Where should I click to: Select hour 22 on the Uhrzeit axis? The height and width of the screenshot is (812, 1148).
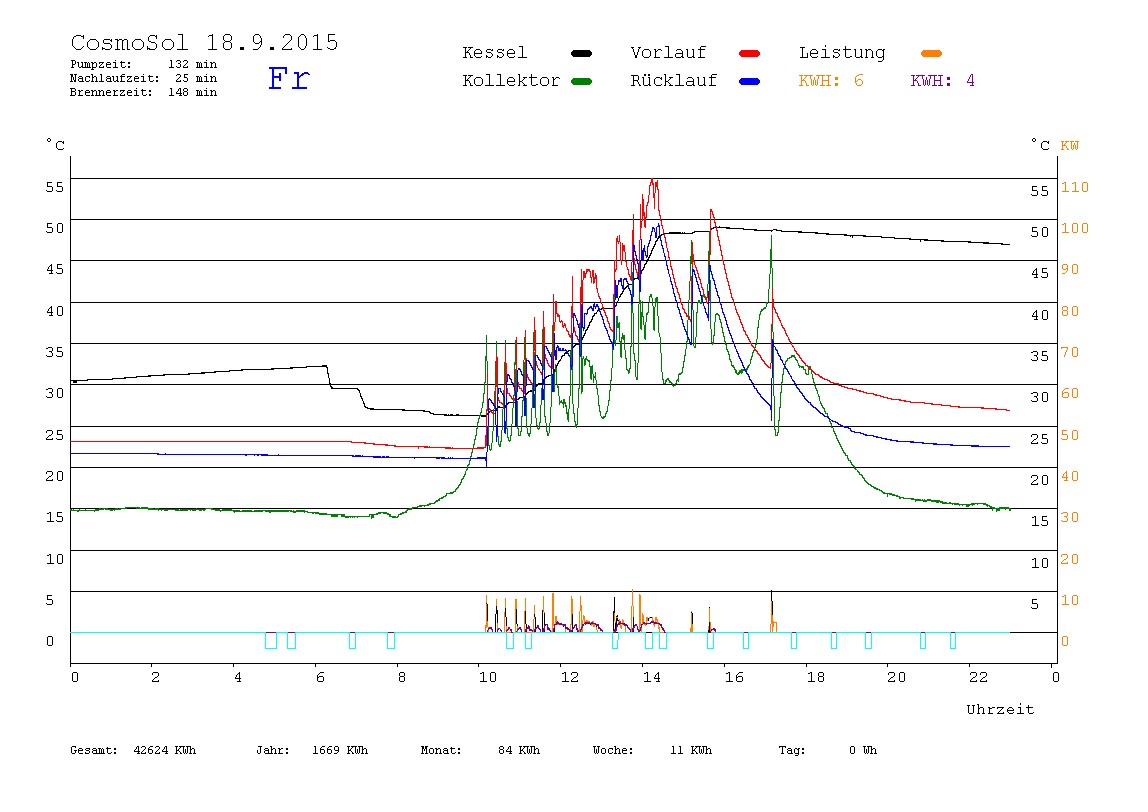click(x=979, y=677)
